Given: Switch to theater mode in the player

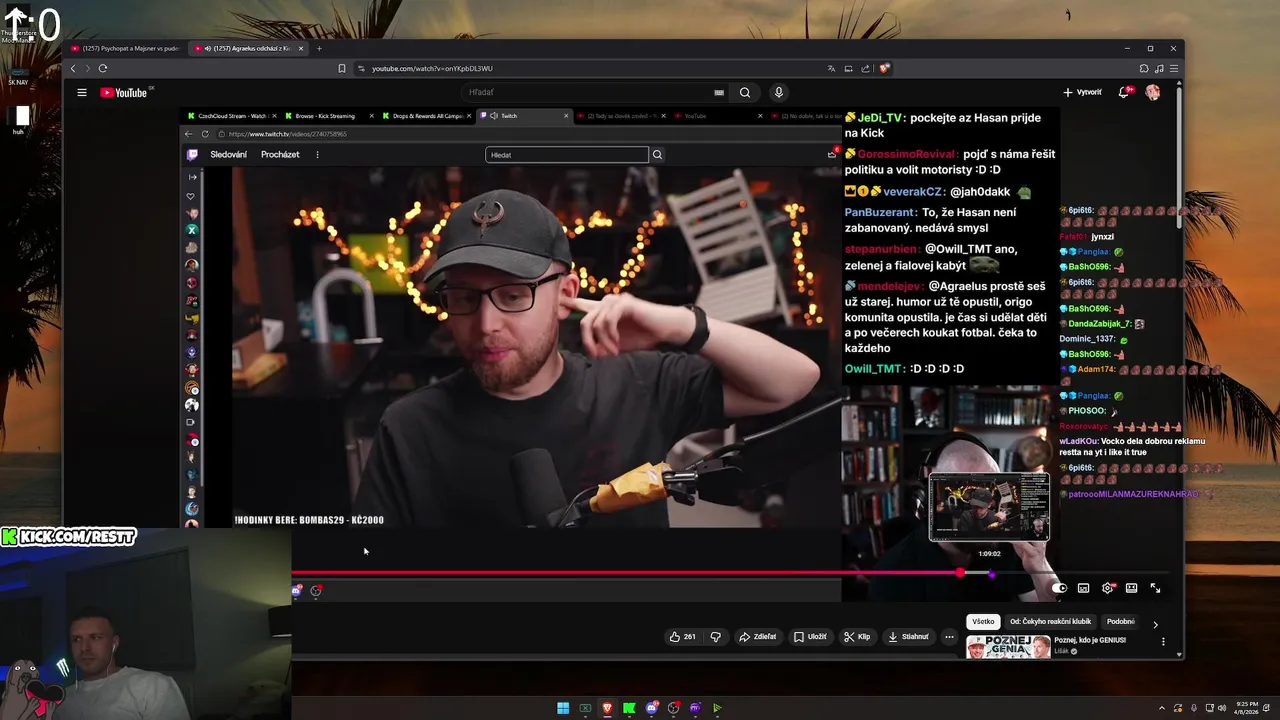Looking at the screenshot, I should [x=1131, y=588].
